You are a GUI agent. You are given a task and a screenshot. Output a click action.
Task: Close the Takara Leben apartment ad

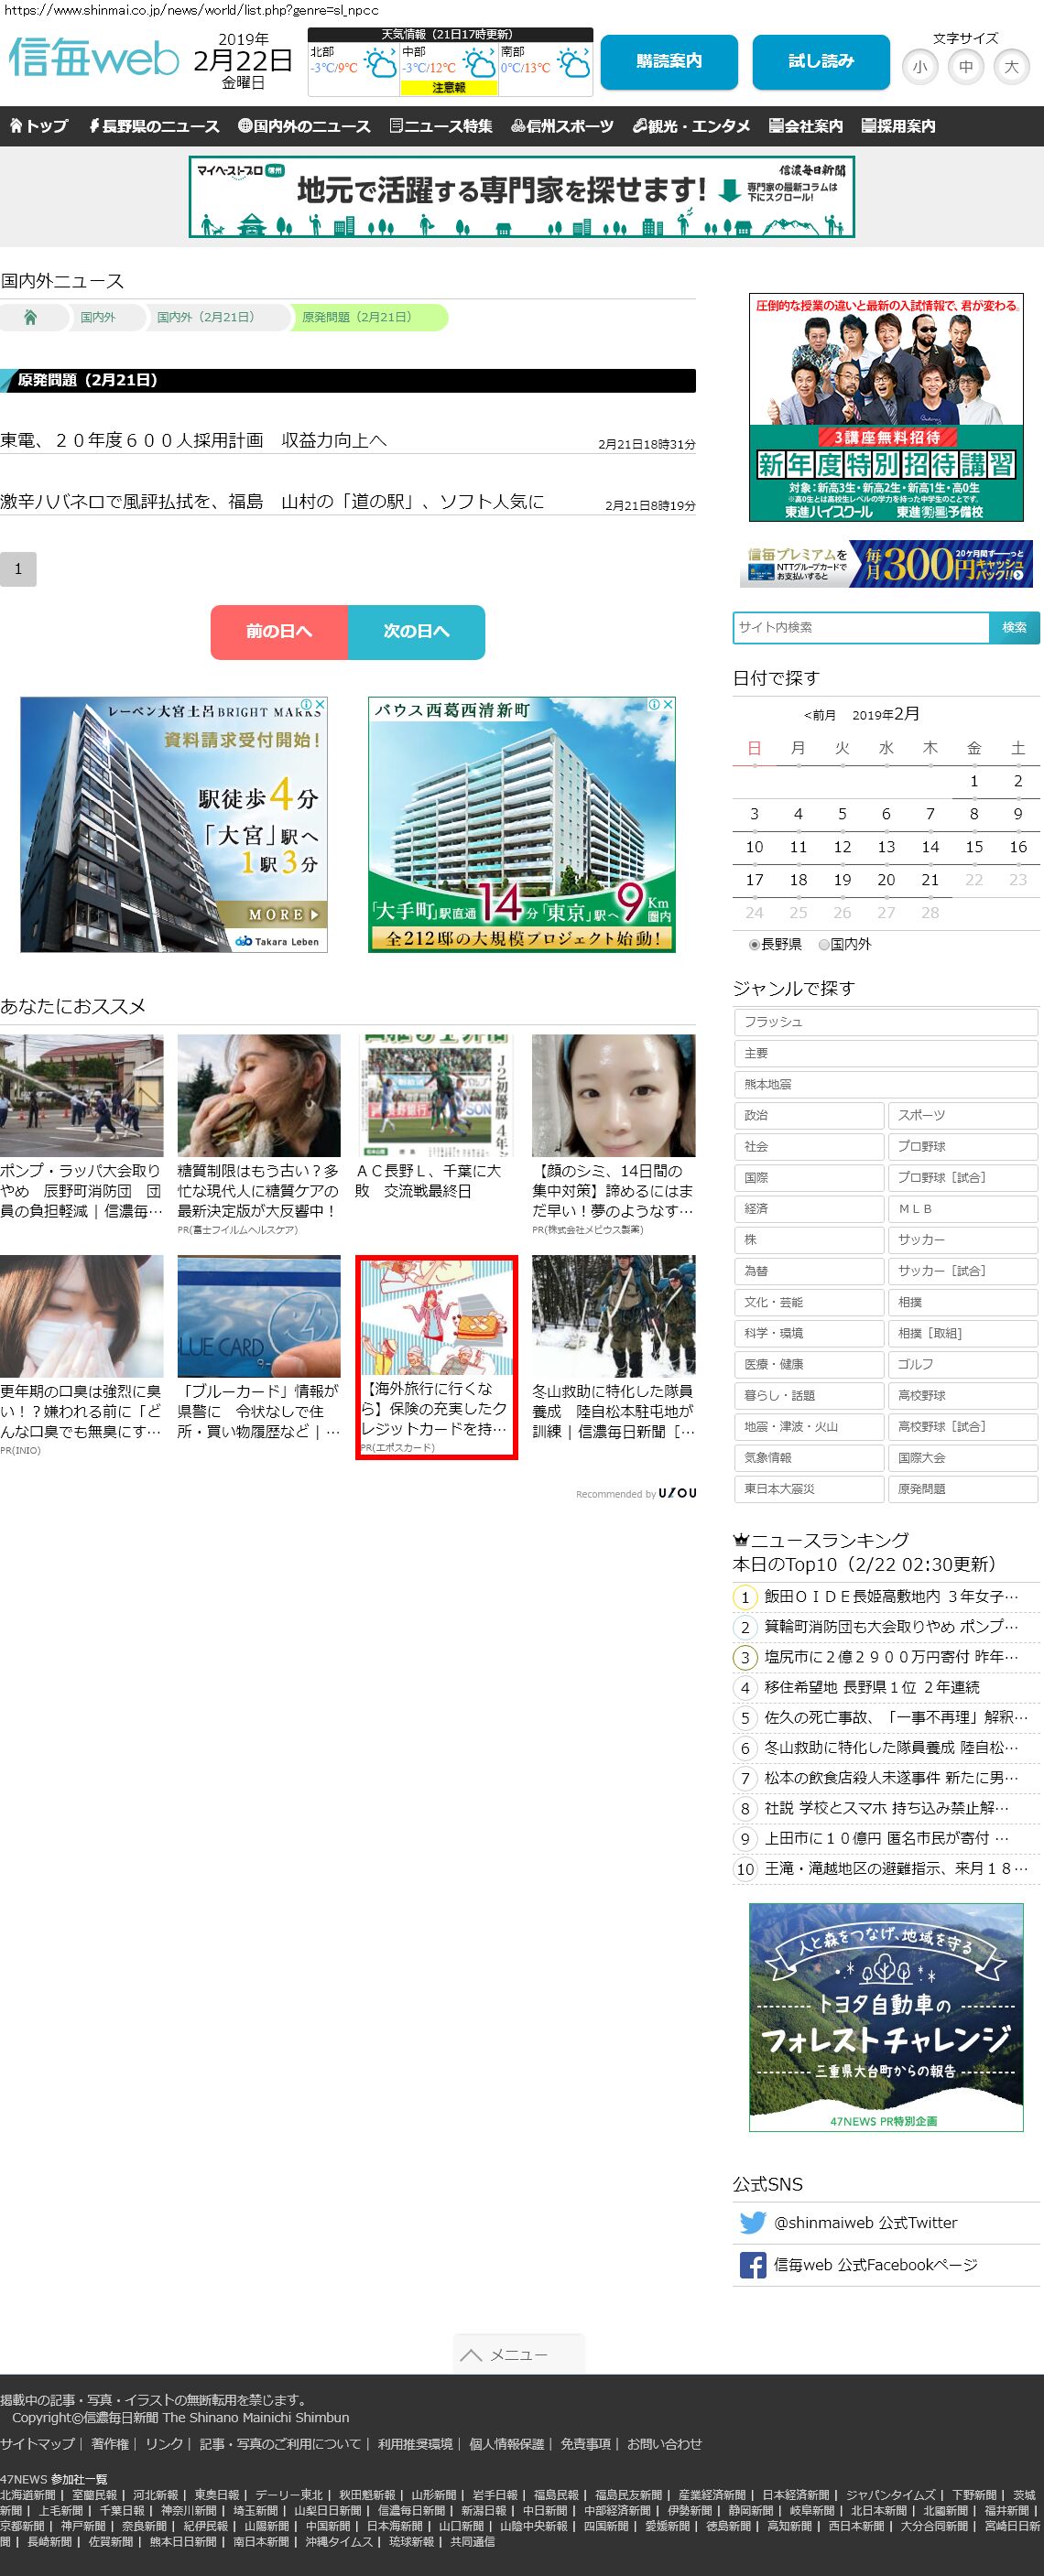(x=319, y=705)
